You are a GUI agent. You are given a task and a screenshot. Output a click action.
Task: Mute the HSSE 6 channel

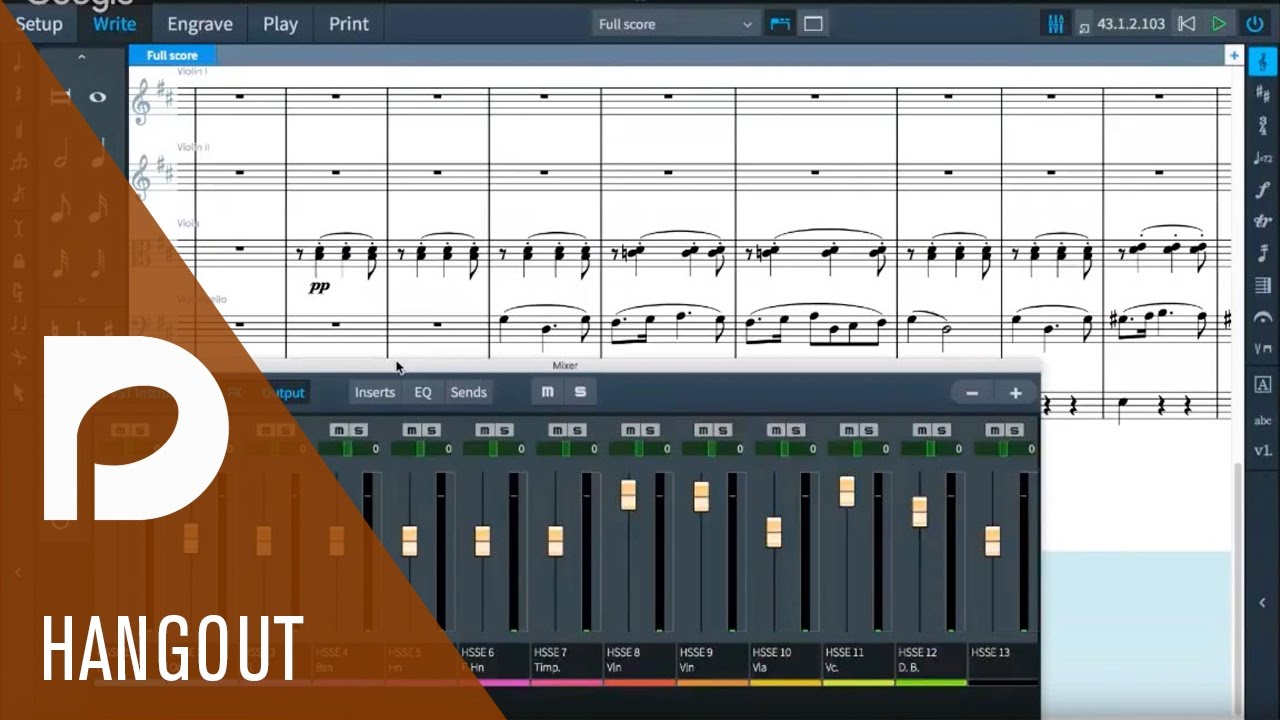[x=484, y=430]
